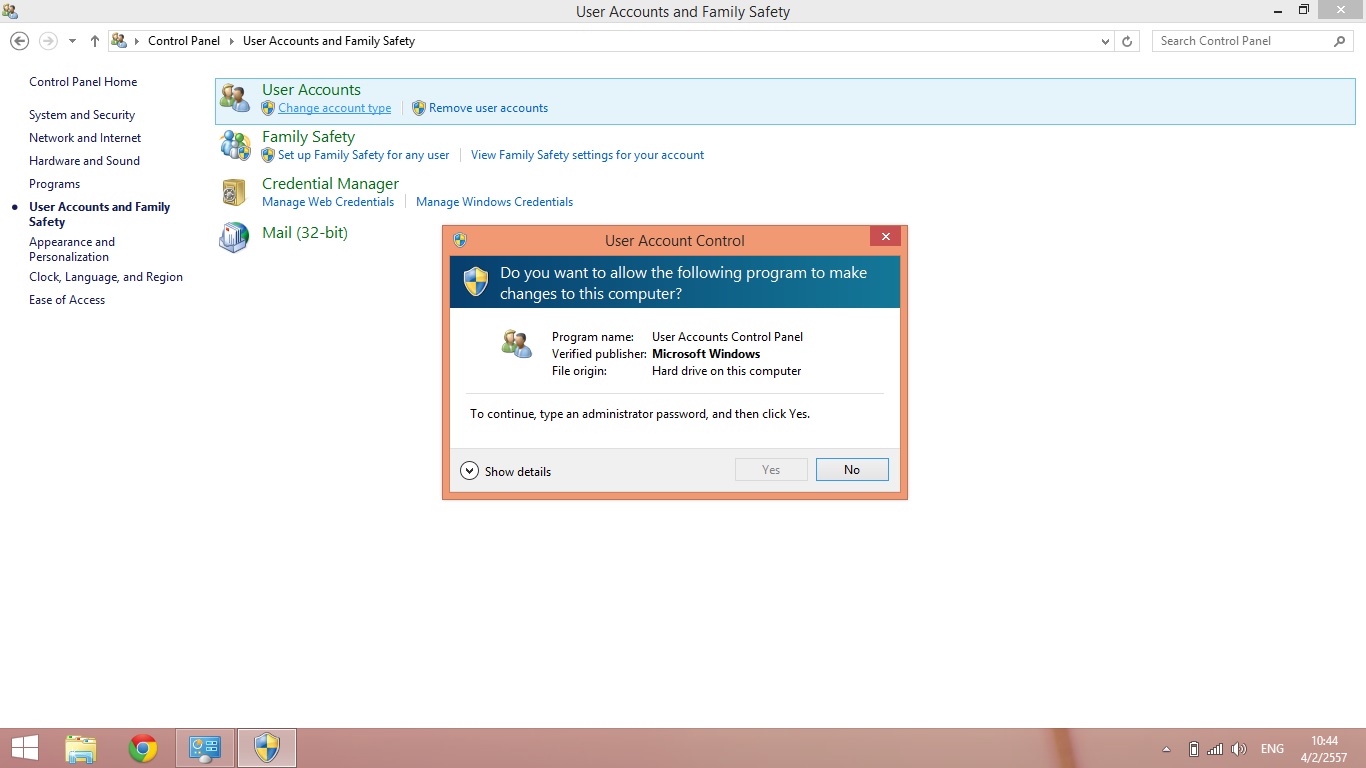
Task: Go back with the Back arrow button
Action: (19, 41)
